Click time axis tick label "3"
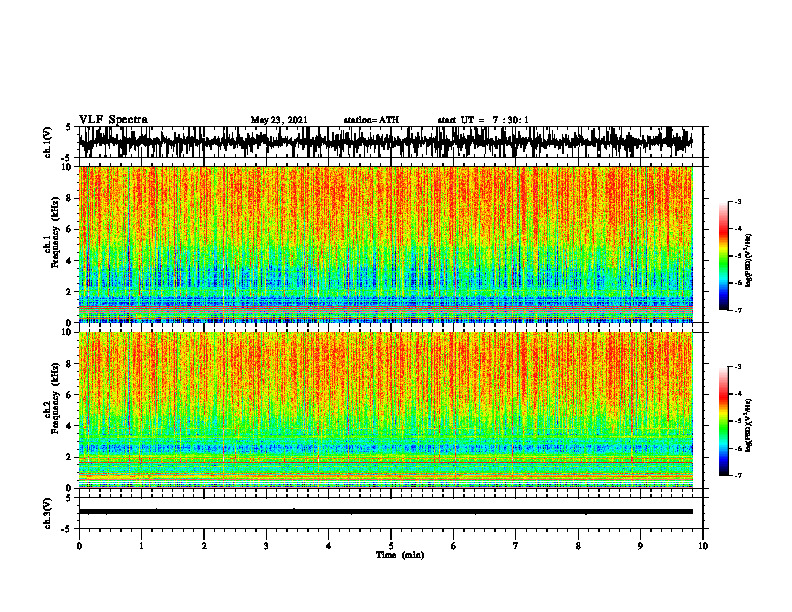Screen dimensions: 792x612 [266, 546]
